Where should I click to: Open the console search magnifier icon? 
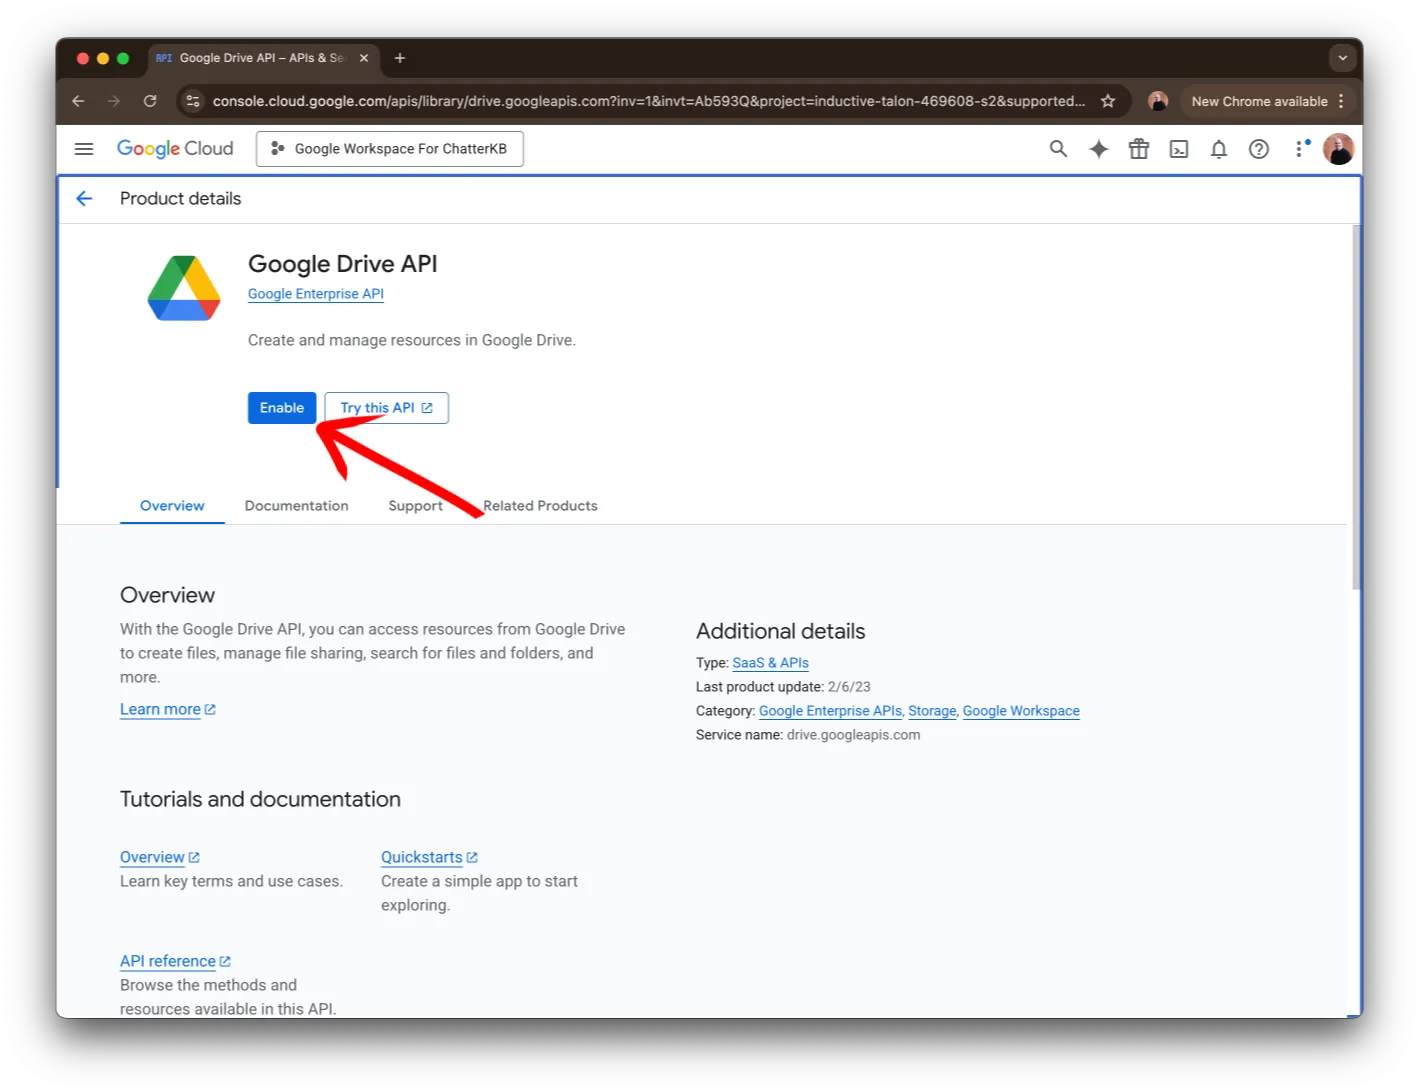(x=1058, y=149)
